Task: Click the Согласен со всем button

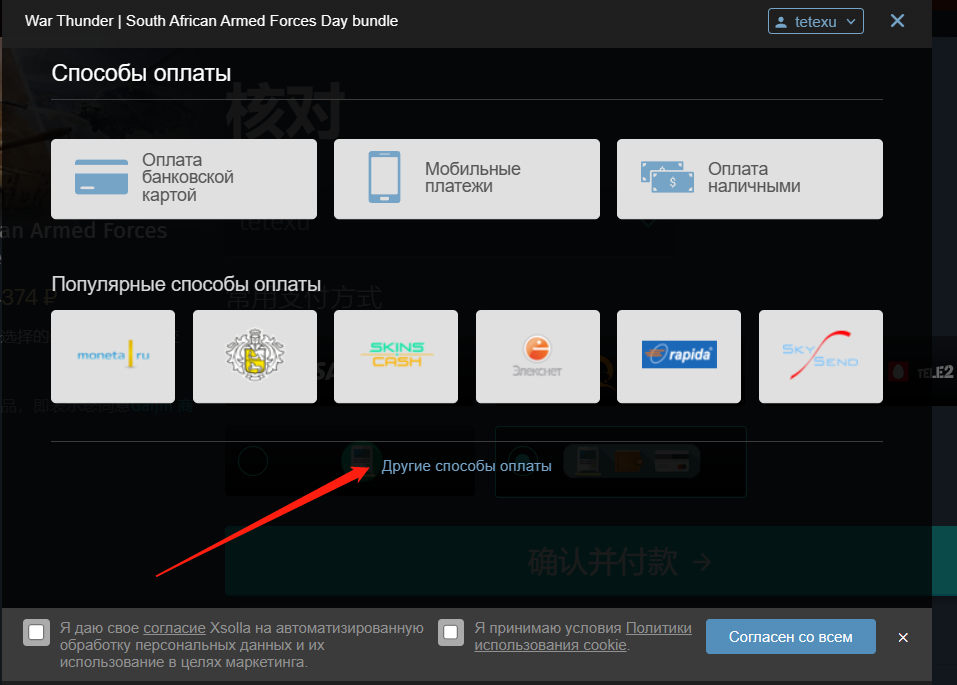Action: coord(790,637)
